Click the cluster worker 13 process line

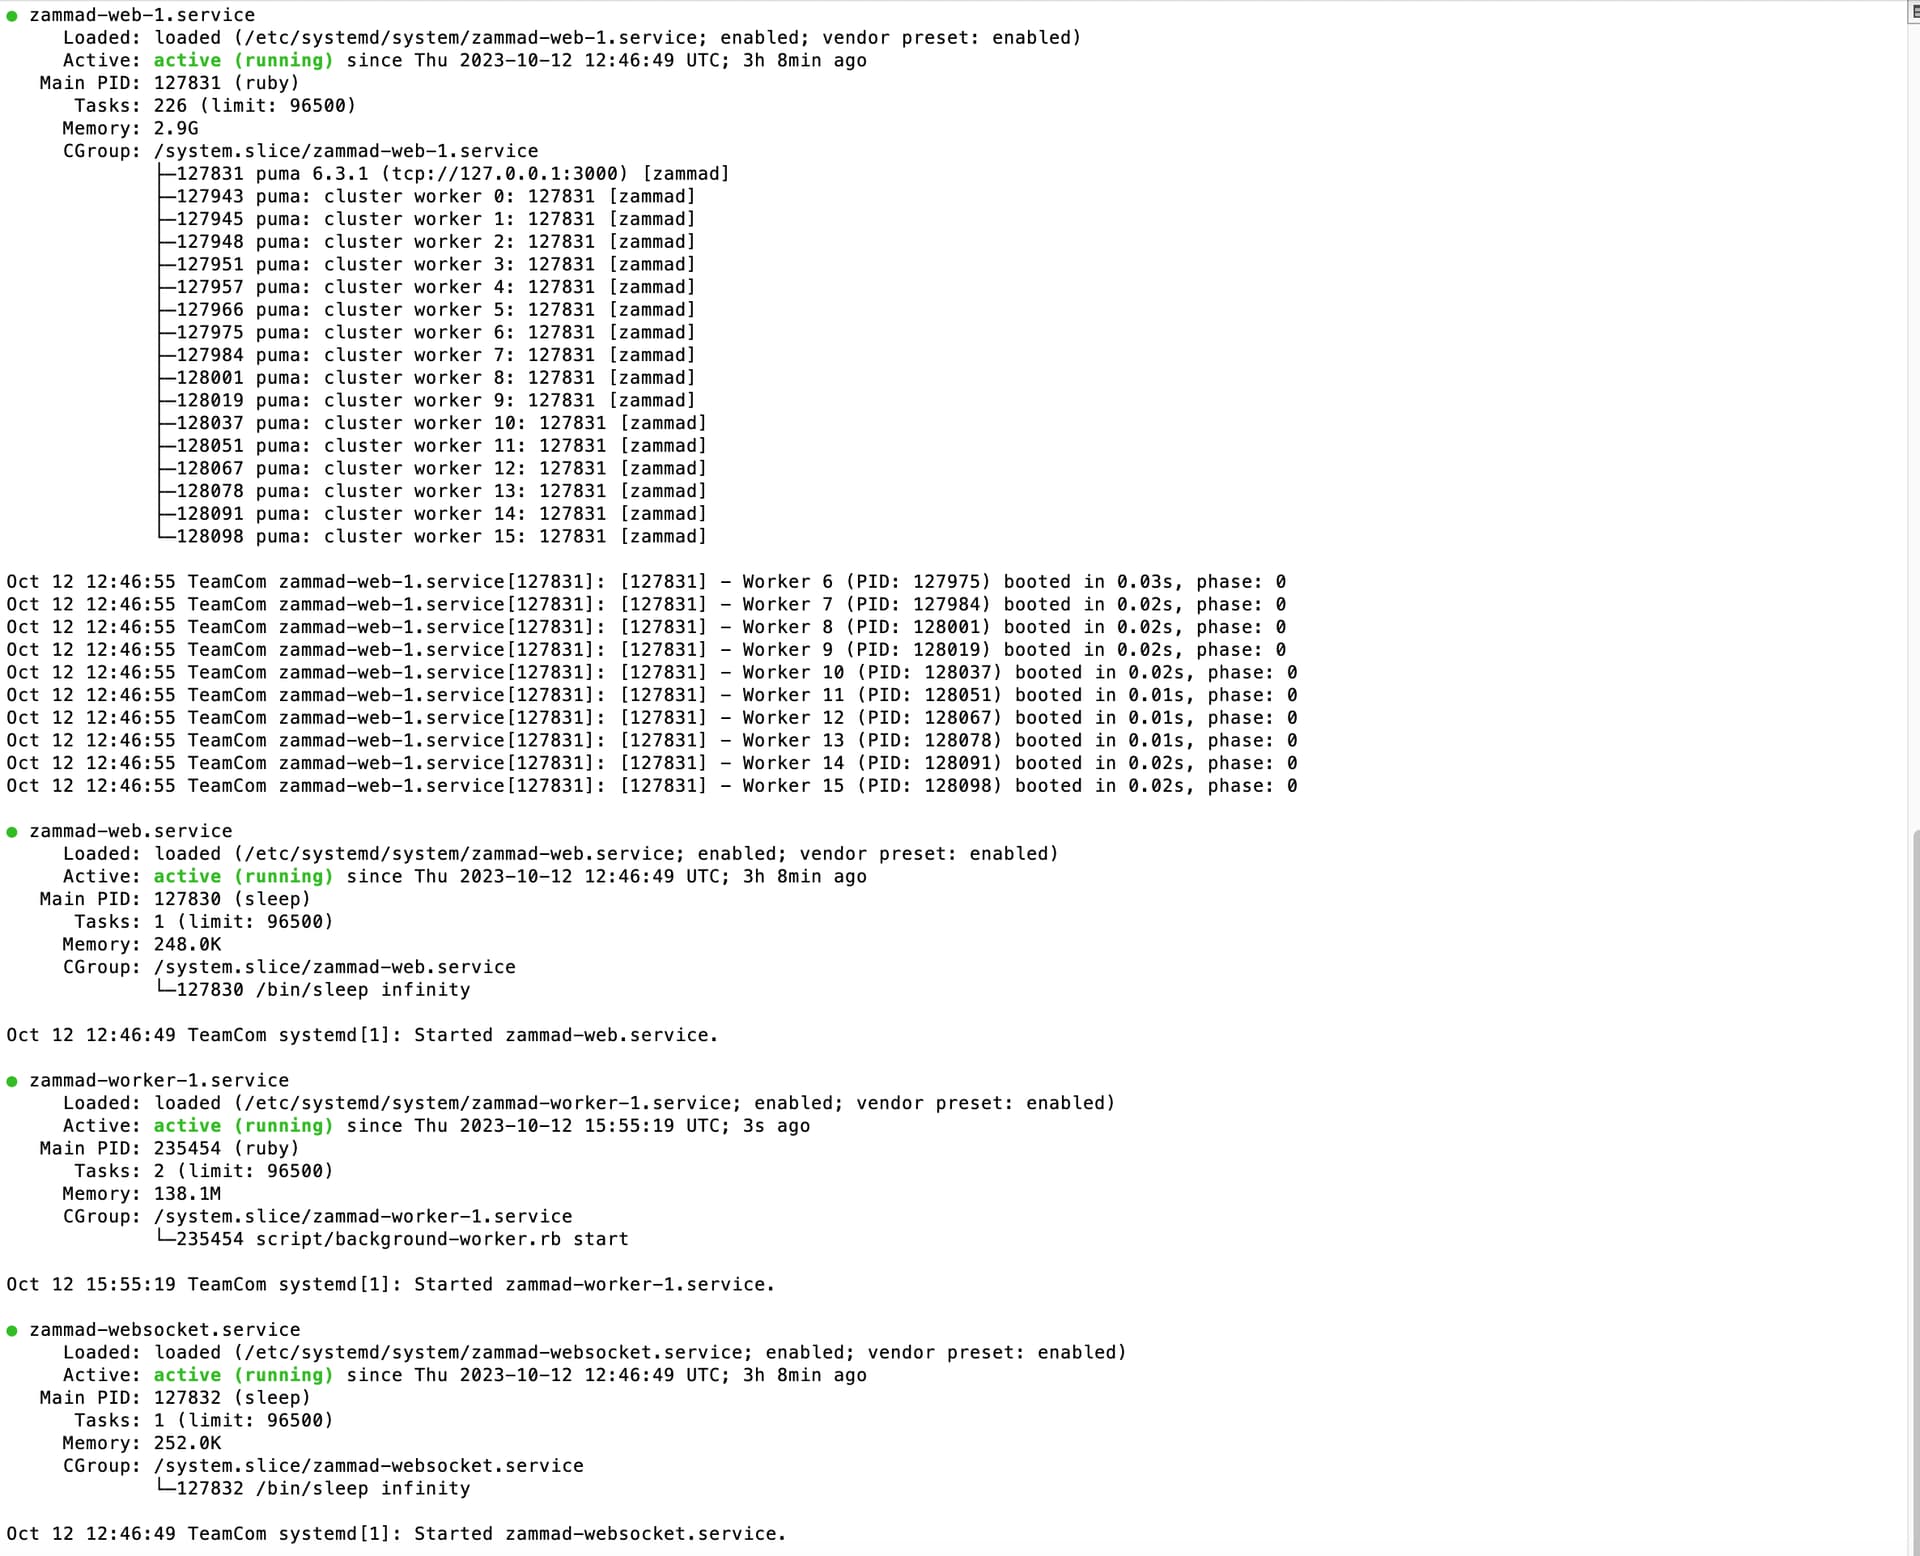point(433,491)
